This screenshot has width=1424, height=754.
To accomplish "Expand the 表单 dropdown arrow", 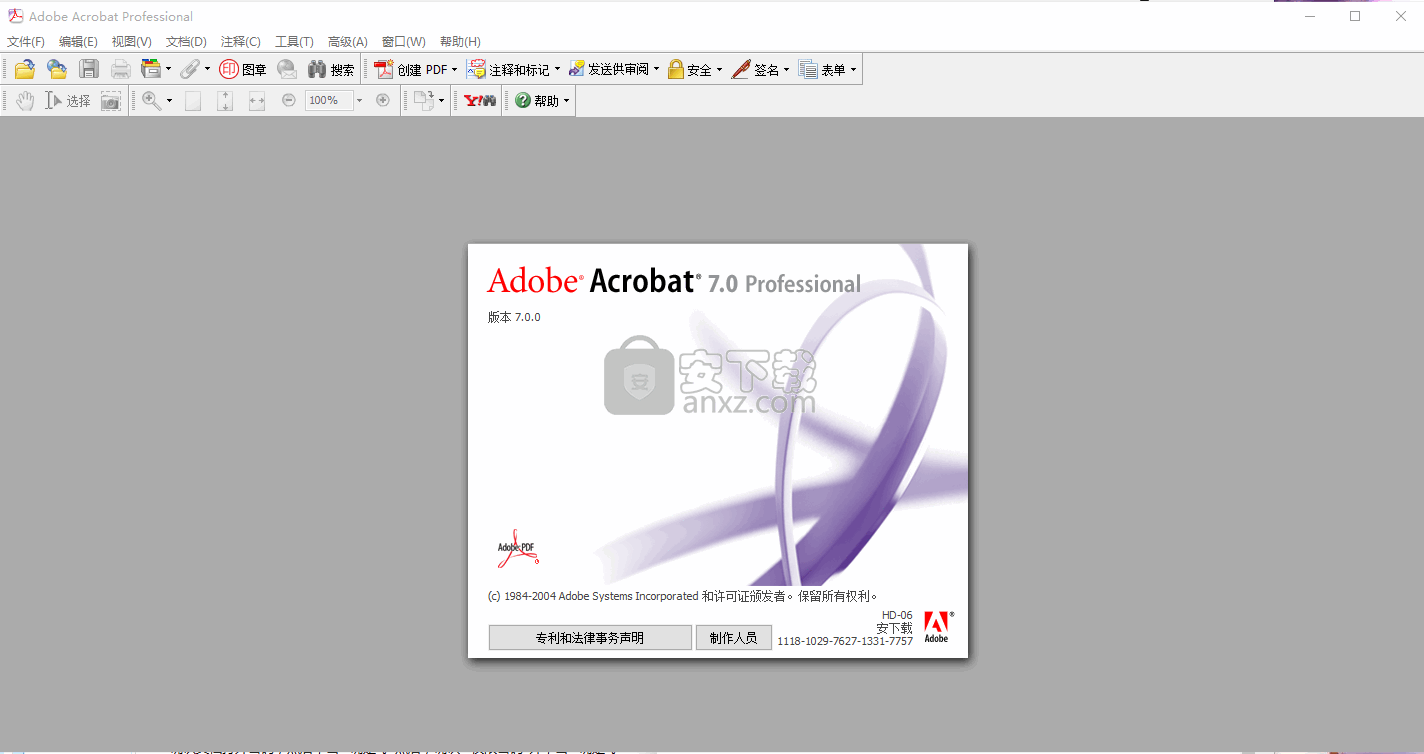I will [853, 69].
